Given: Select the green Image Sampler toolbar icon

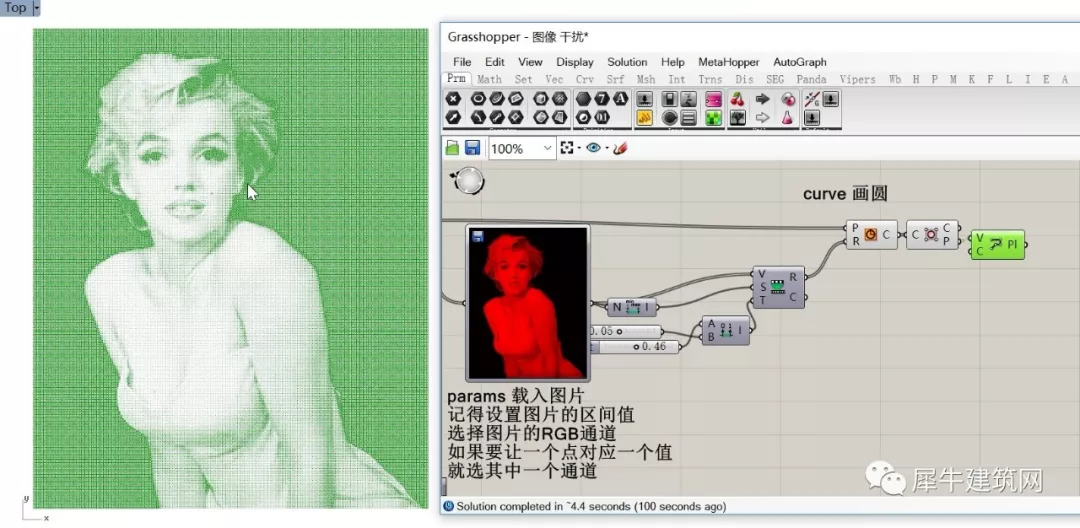Looking at the screenshot, I should (714, 118).
